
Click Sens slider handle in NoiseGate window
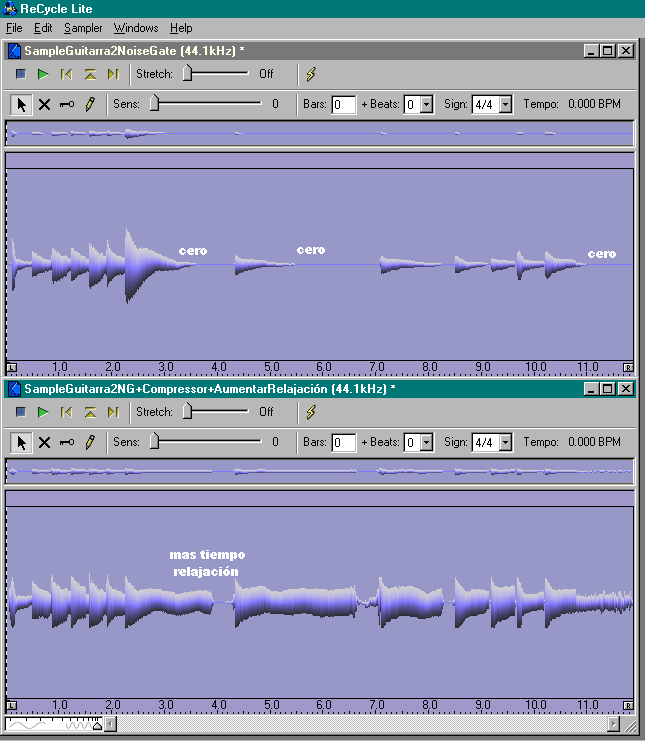154,103
